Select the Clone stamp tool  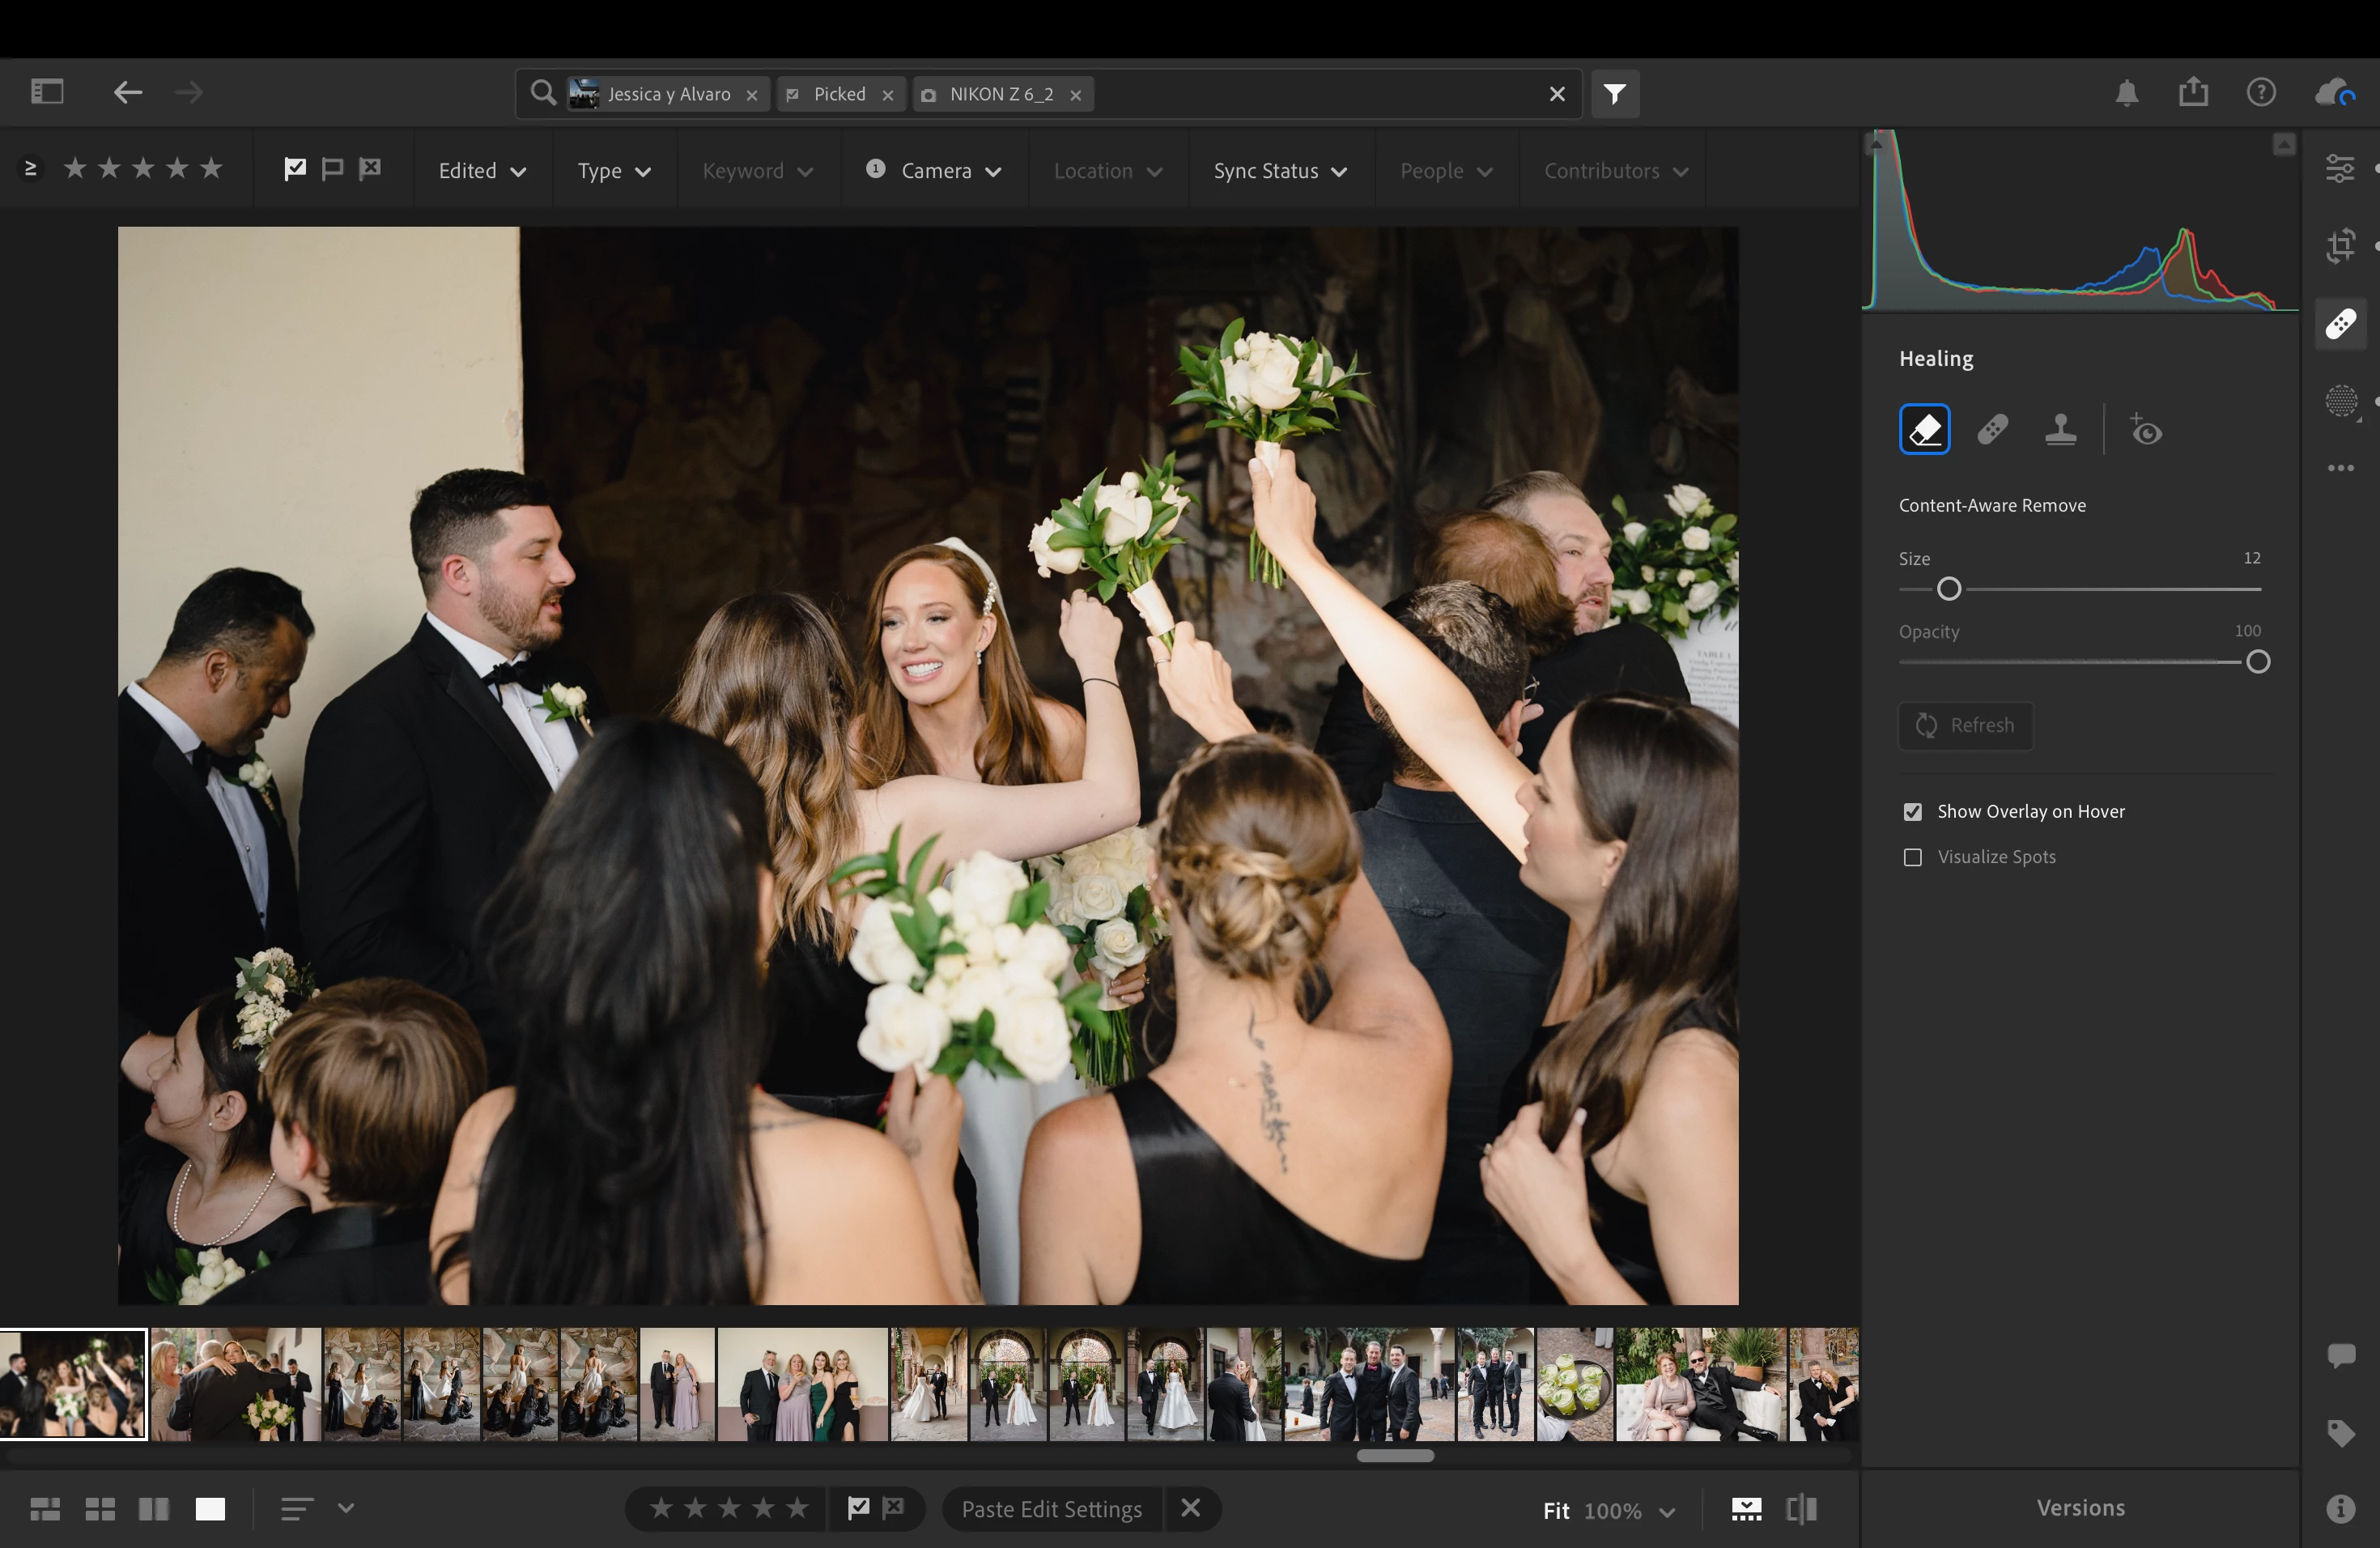(2060, 430)
